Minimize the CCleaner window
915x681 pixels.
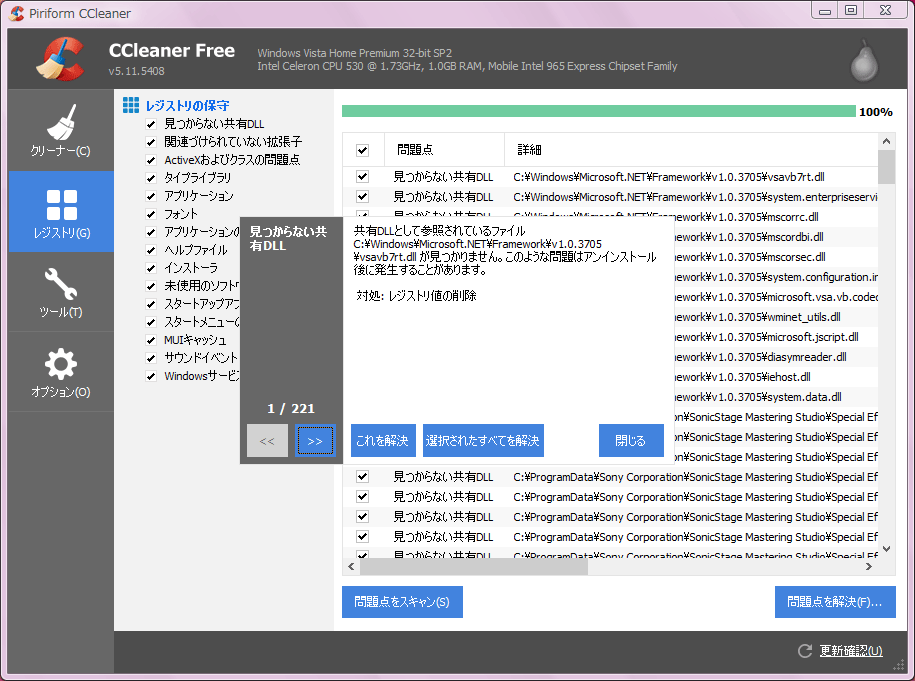click(x=825, y=11)
